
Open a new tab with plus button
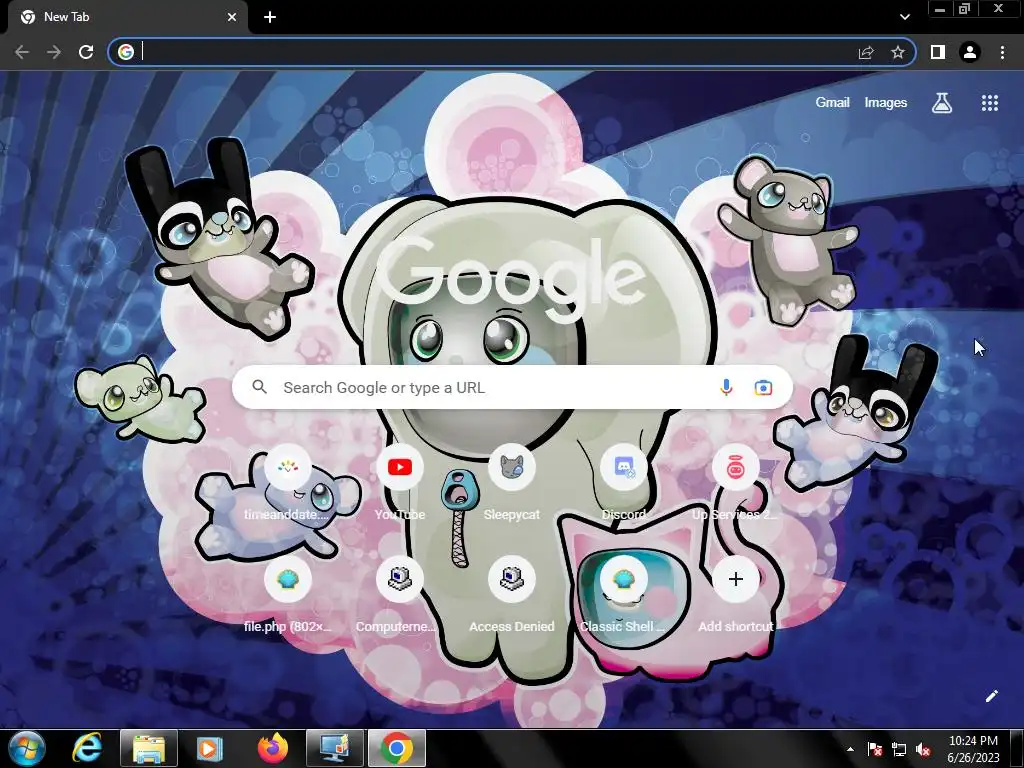[270, 17]
